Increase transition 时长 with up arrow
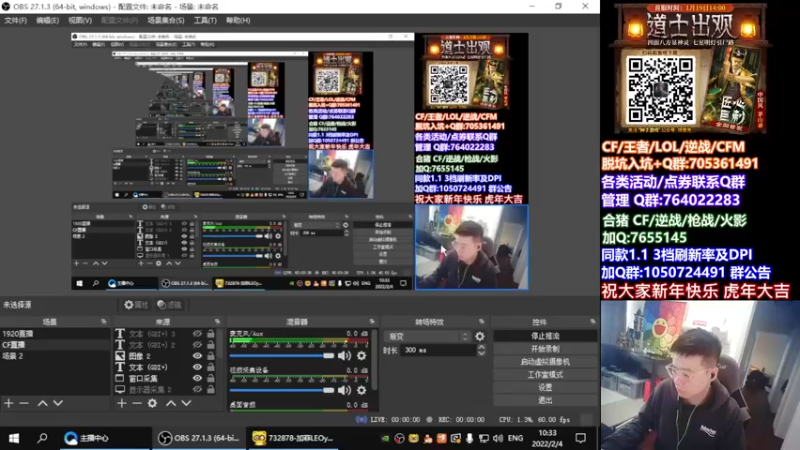This screenshot has width=800, height=450. 481,347
